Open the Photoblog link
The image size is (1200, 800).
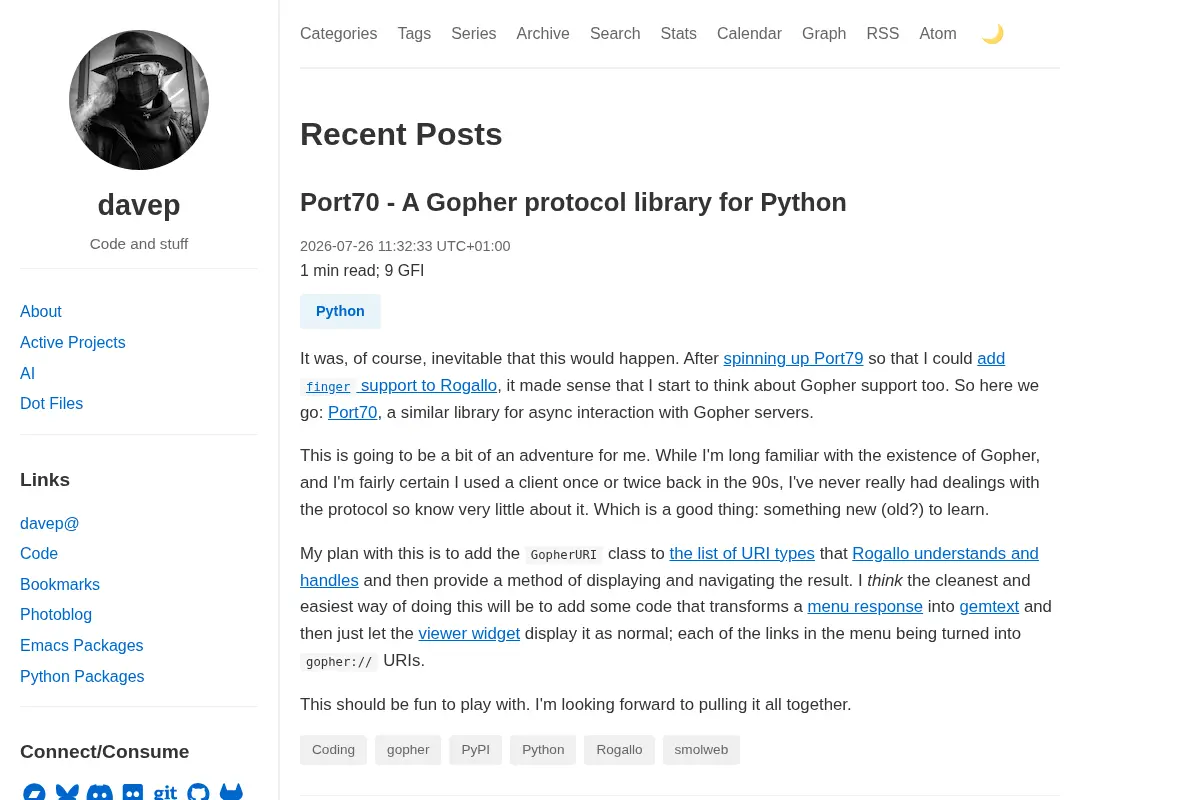(56, 615)
